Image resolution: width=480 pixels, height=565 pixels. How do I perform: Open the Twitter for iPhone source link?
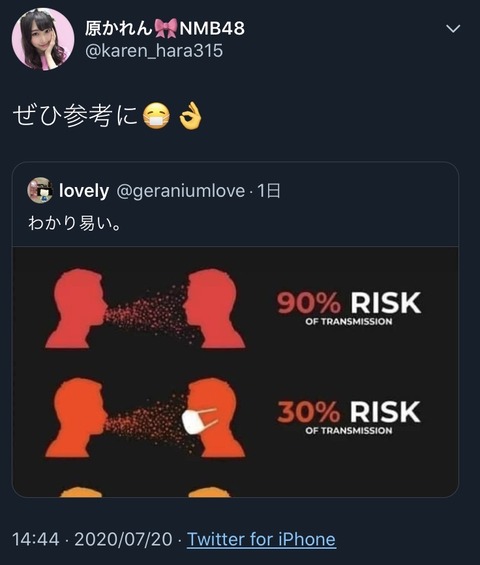tap(262, 539)
